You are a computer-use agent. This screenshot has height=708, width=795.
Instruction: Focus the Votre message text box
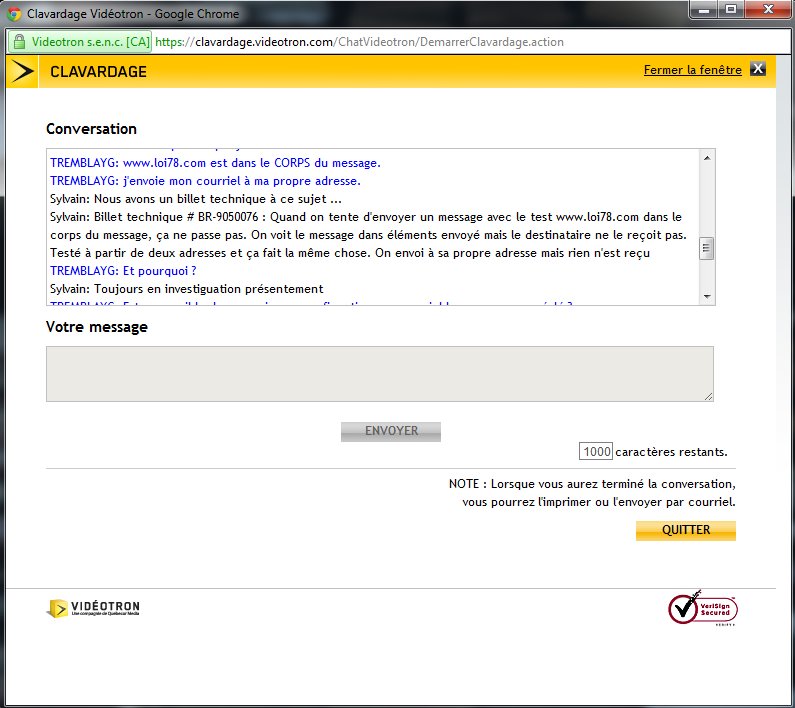[379, 374]
